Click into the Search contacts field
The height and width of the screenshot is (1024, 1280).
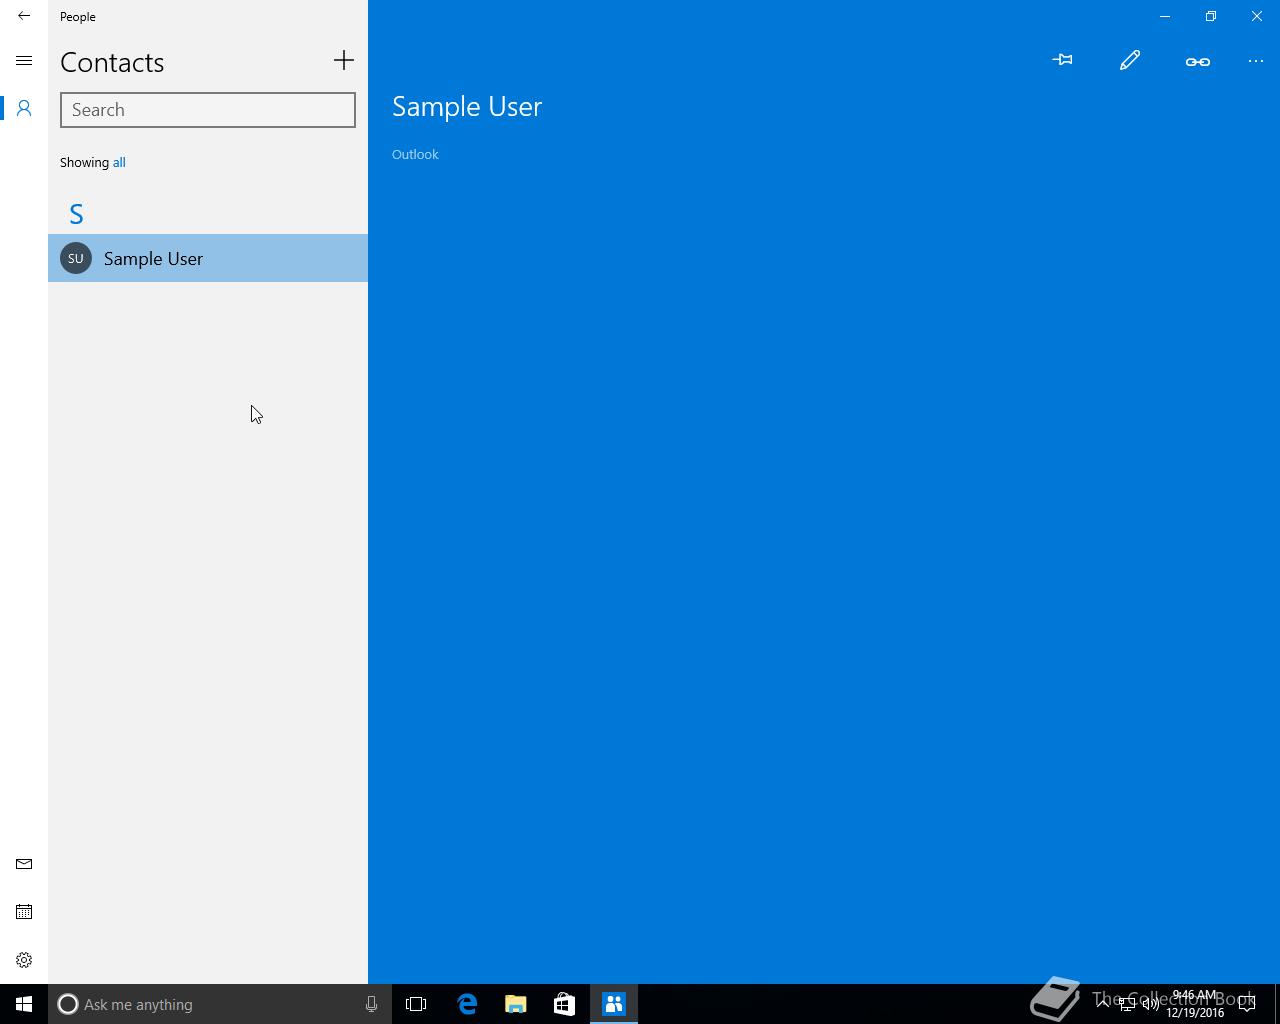208,110
